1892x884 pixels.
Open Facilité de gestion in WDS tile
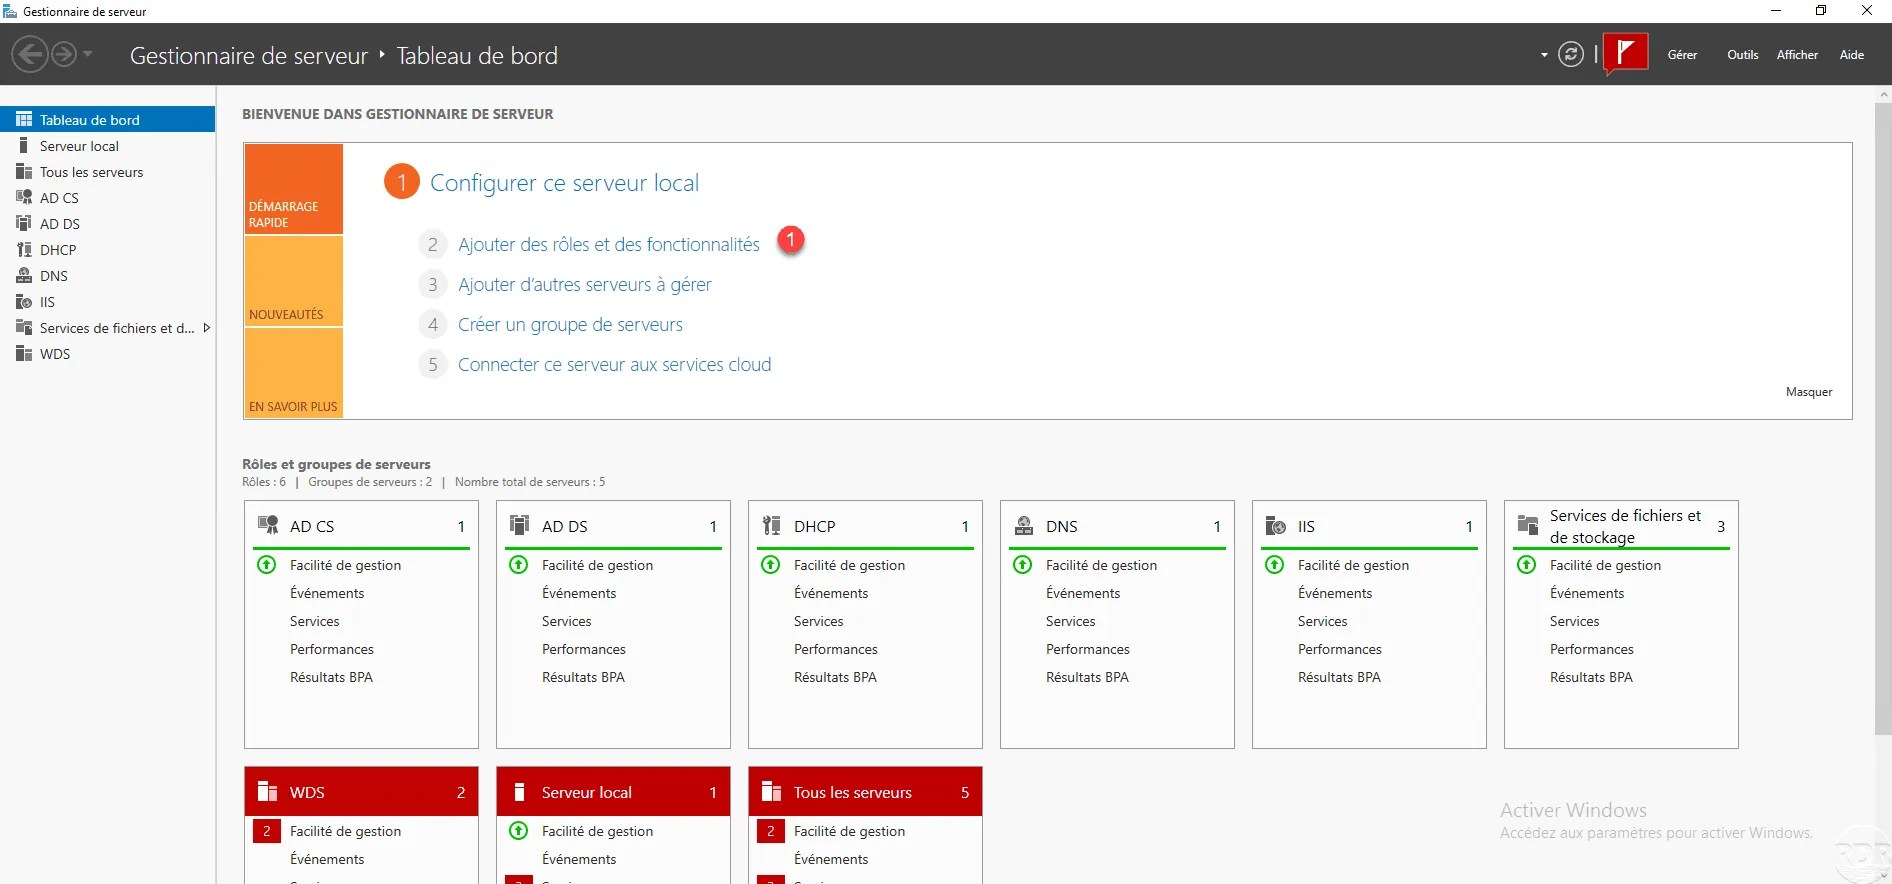click(345, 831)
